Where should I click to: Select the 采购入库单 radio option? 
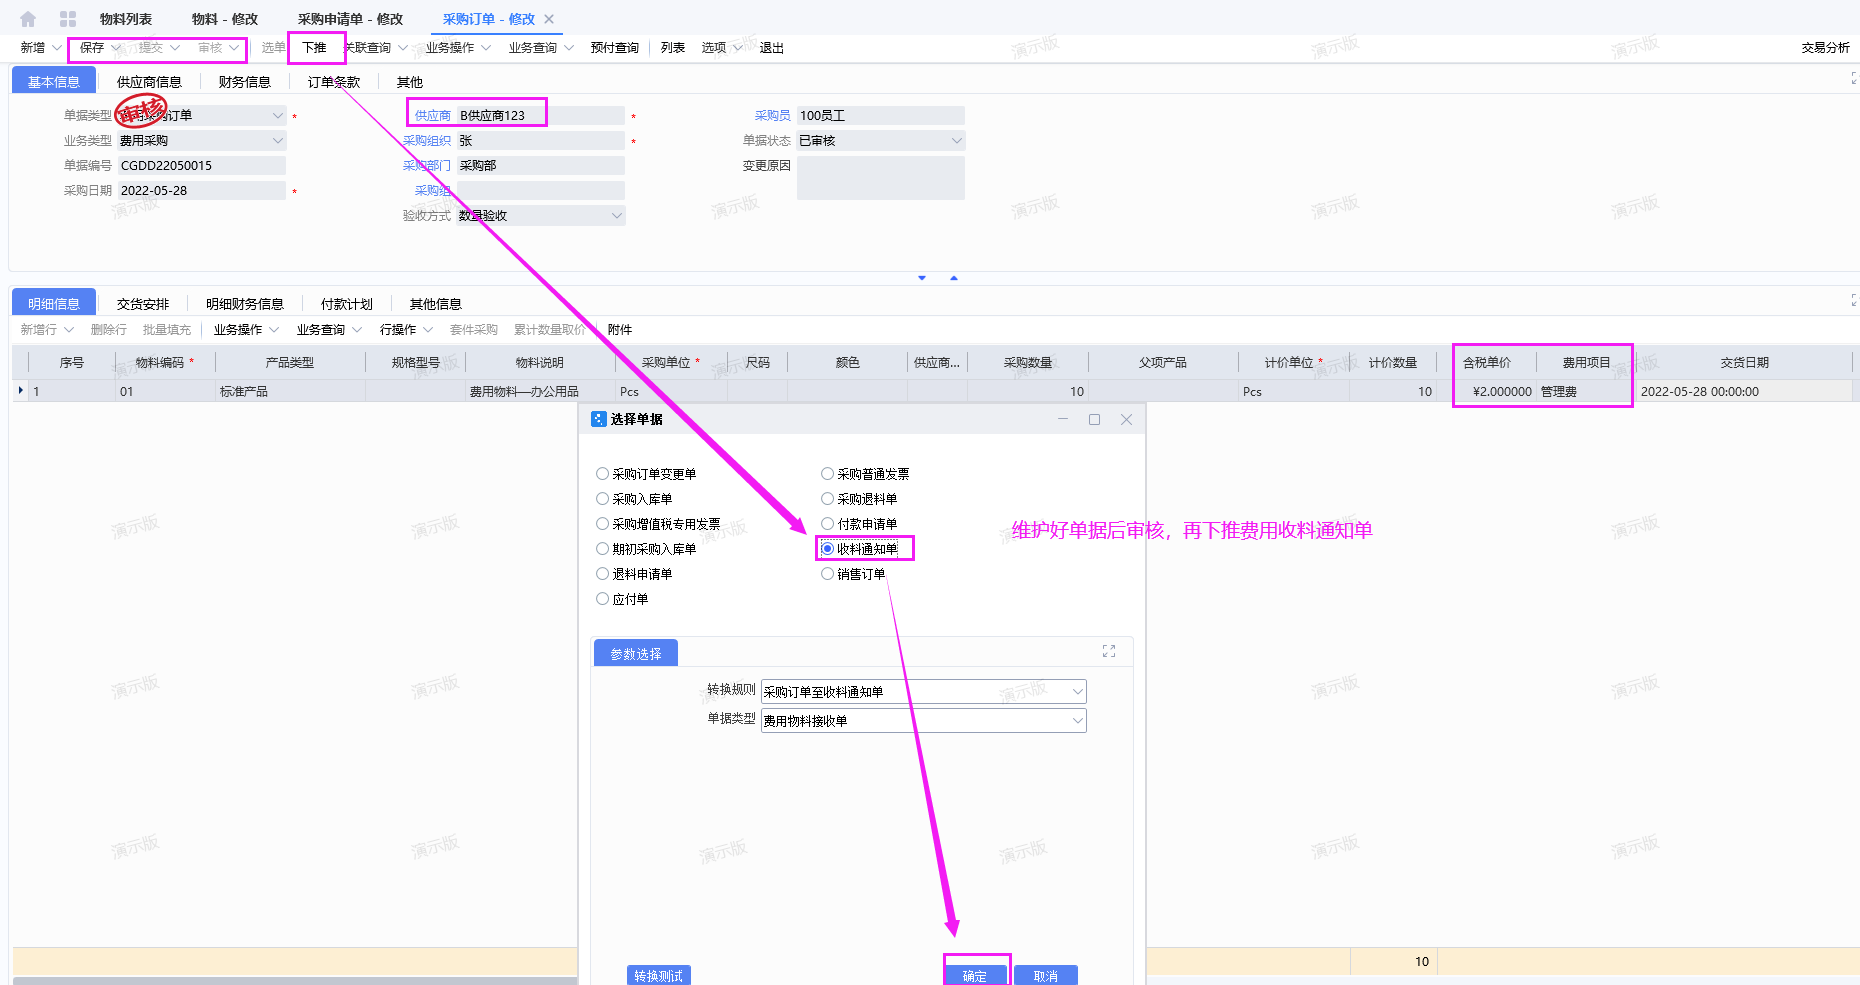[x=603, y=499]
